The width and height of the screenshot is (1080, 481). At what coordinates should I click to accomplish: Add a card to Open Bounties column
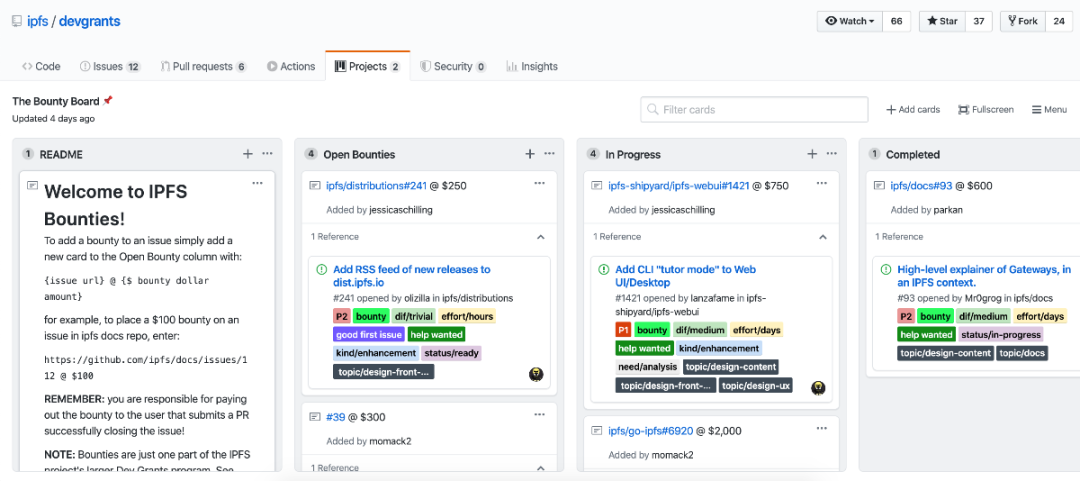point(530,154)
